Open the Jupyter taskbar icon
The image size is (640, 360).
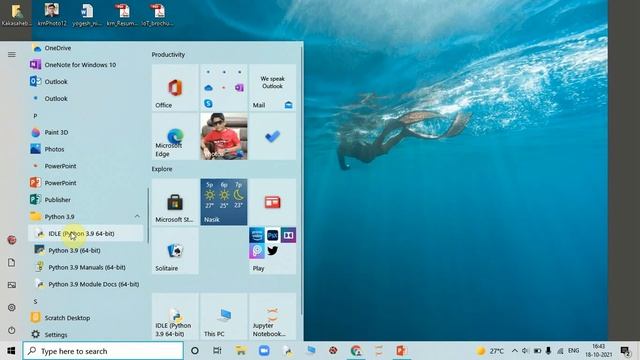[379, 351]
